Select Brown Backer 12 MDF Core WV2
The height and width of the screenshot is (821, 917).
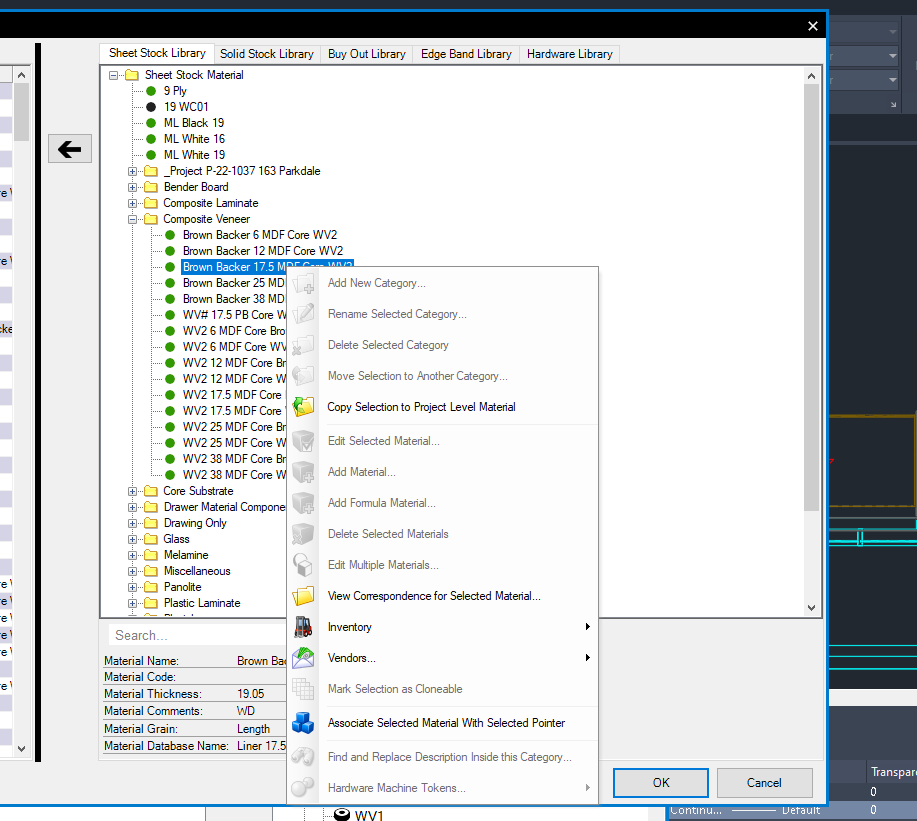(263, 251)
